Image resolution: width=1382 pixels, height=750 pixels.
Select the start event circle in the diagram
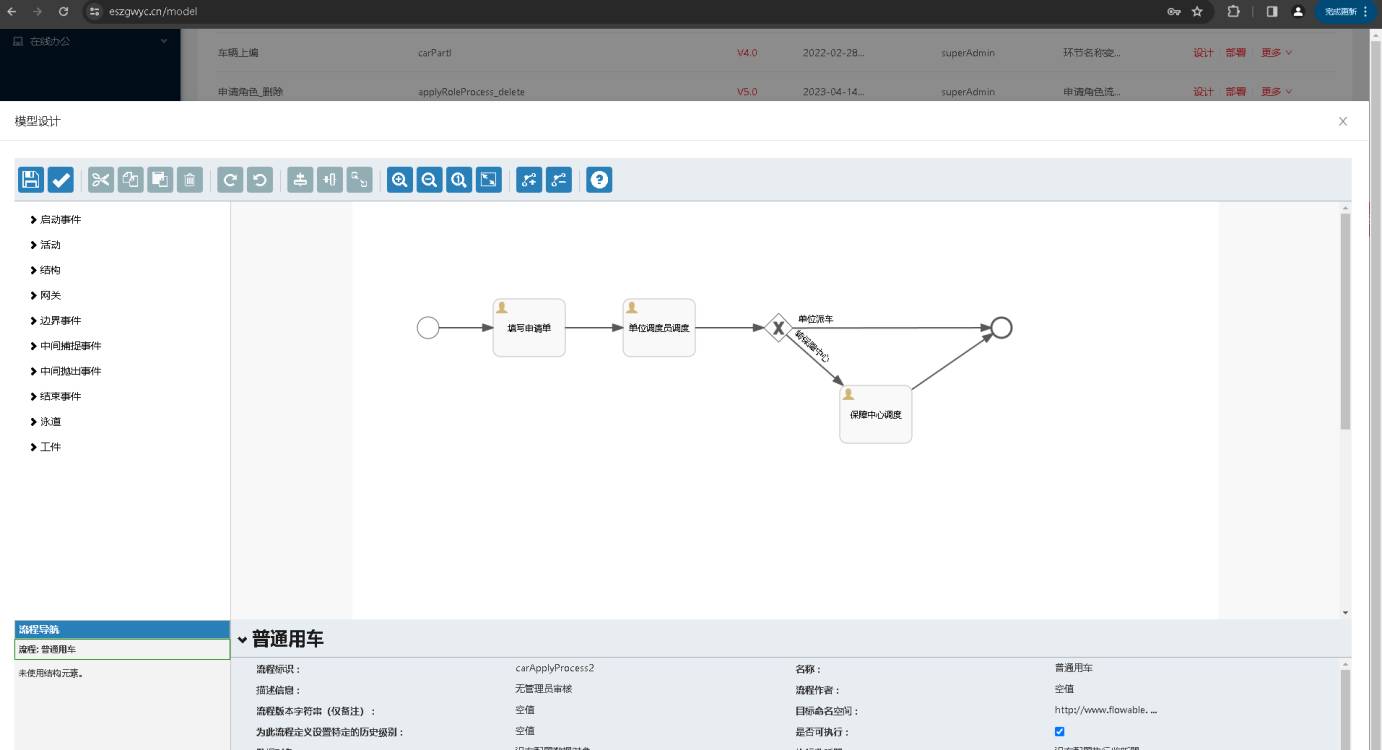[428, 328]
